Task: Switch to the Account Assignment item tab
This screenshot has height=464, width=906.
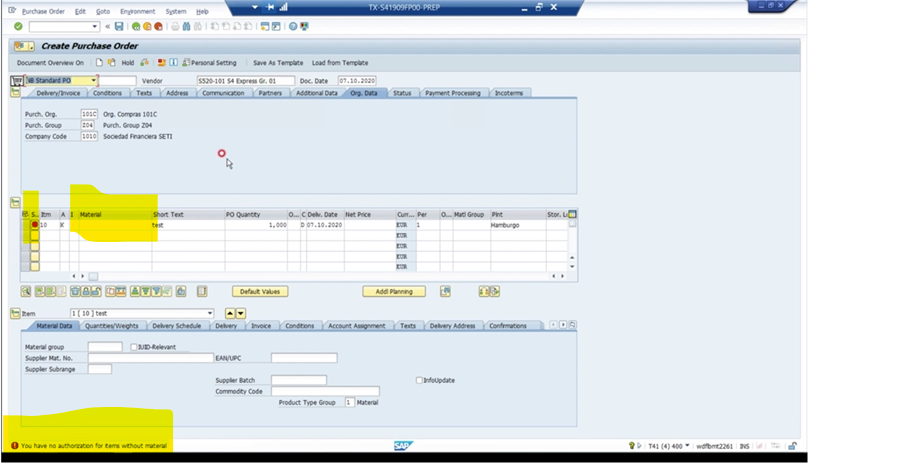Action: click(357, 326)
